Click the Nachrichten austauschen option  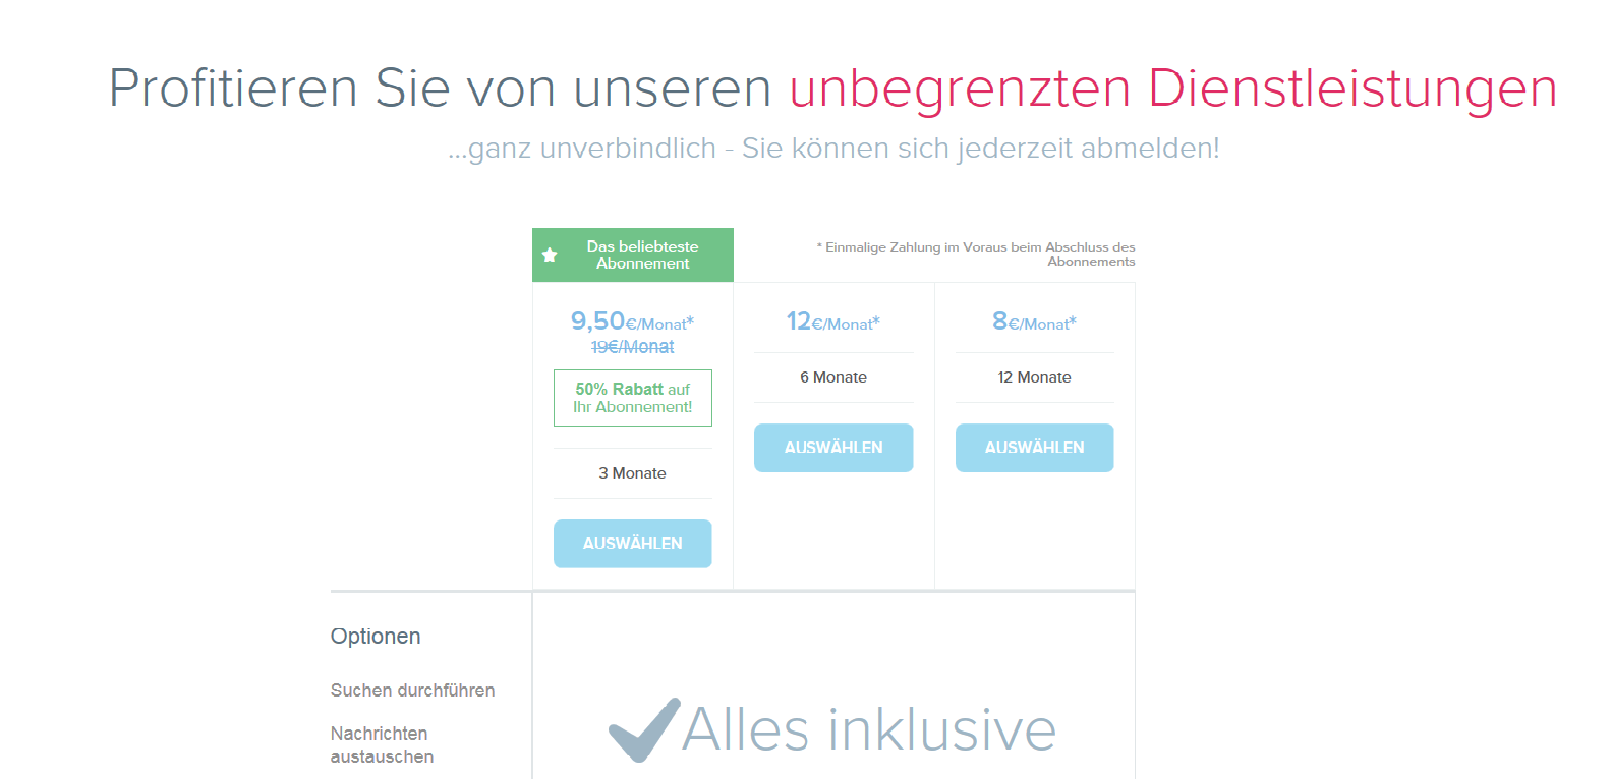click(x=381, y=745)
